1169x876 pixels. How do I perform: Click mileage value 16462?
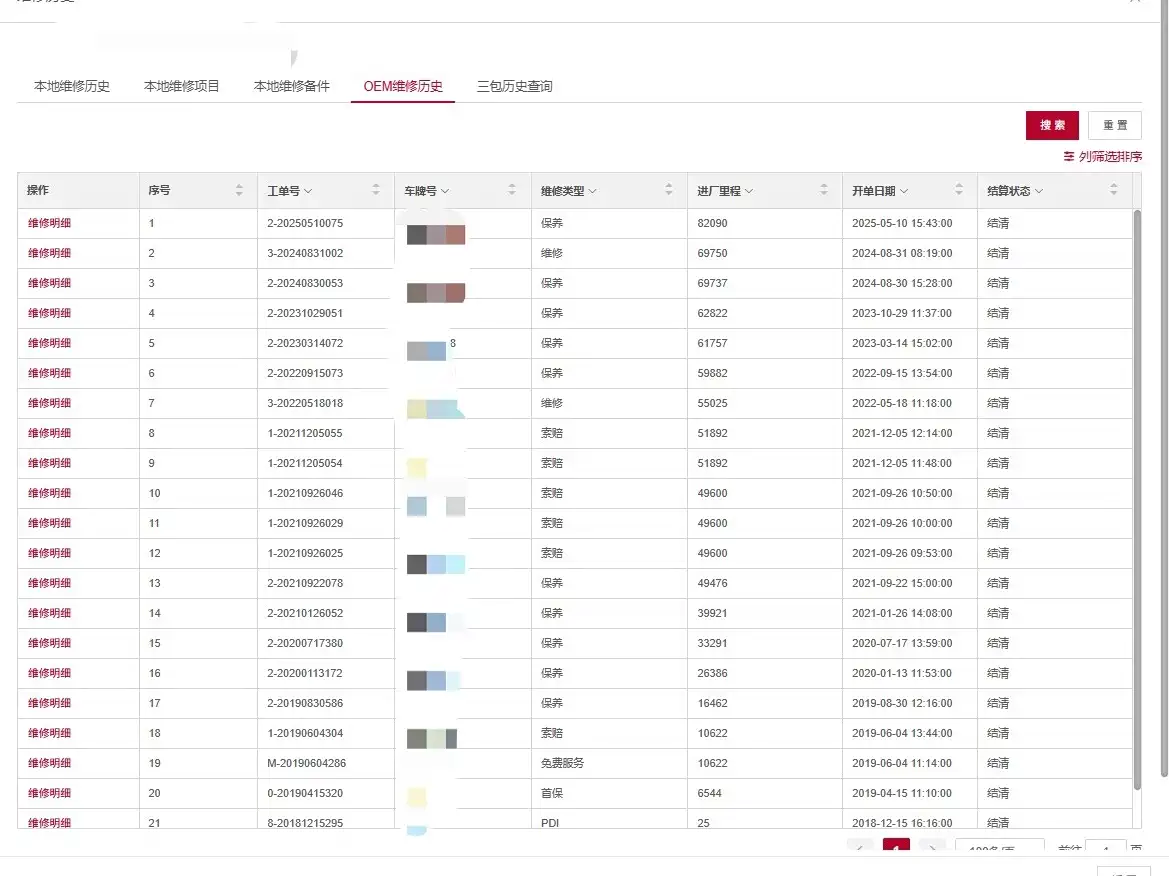(x=712, y=703)
